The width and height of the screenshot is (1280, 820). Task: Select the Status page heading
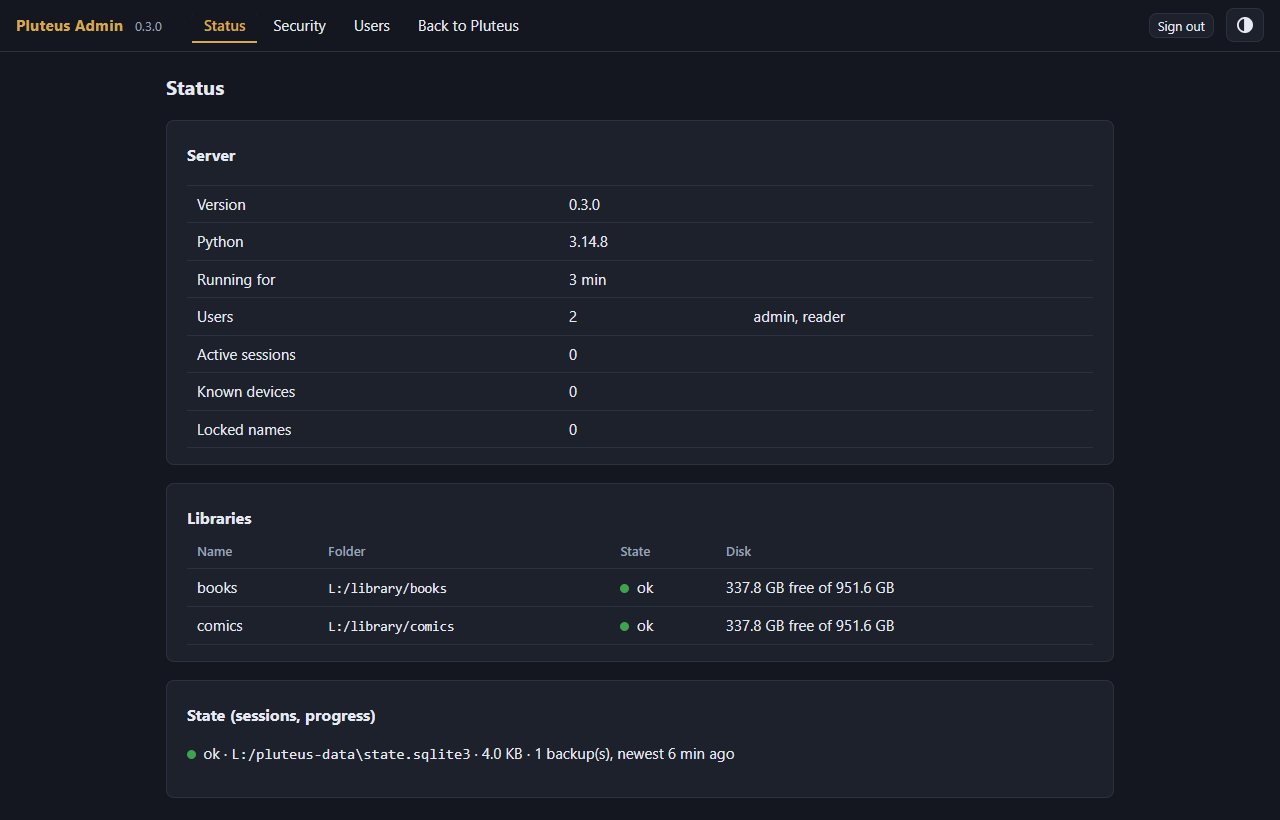[x=195, y=88]
